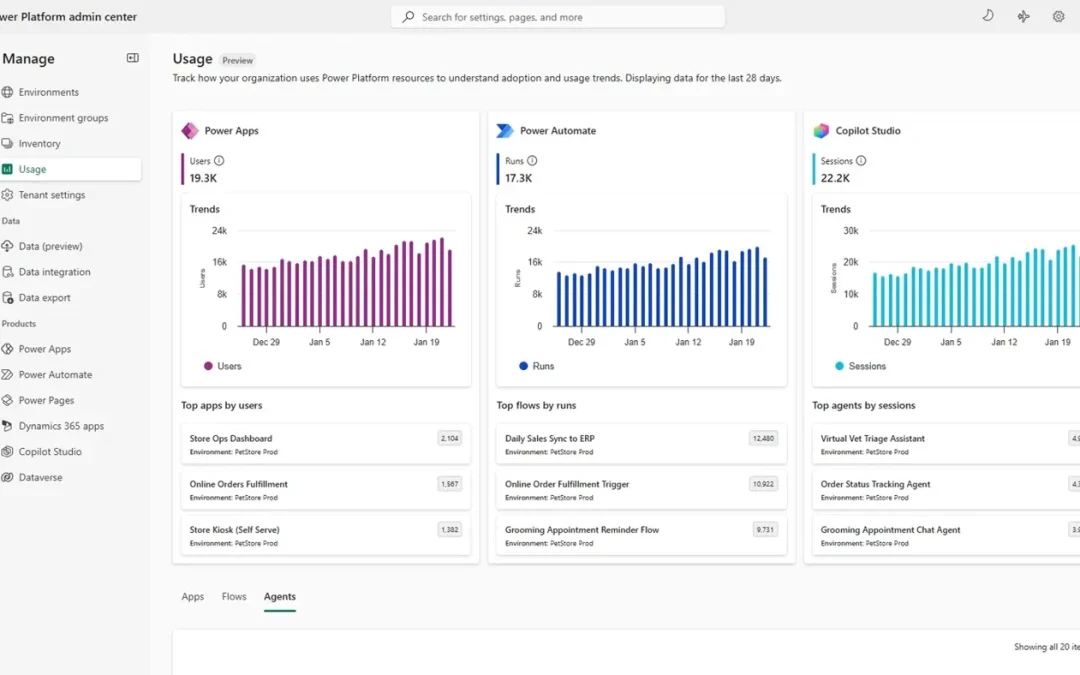This screenshot has width=1080, height=675.
Task: Click the Power Automate card logo
Action: [x=505, y=130]
